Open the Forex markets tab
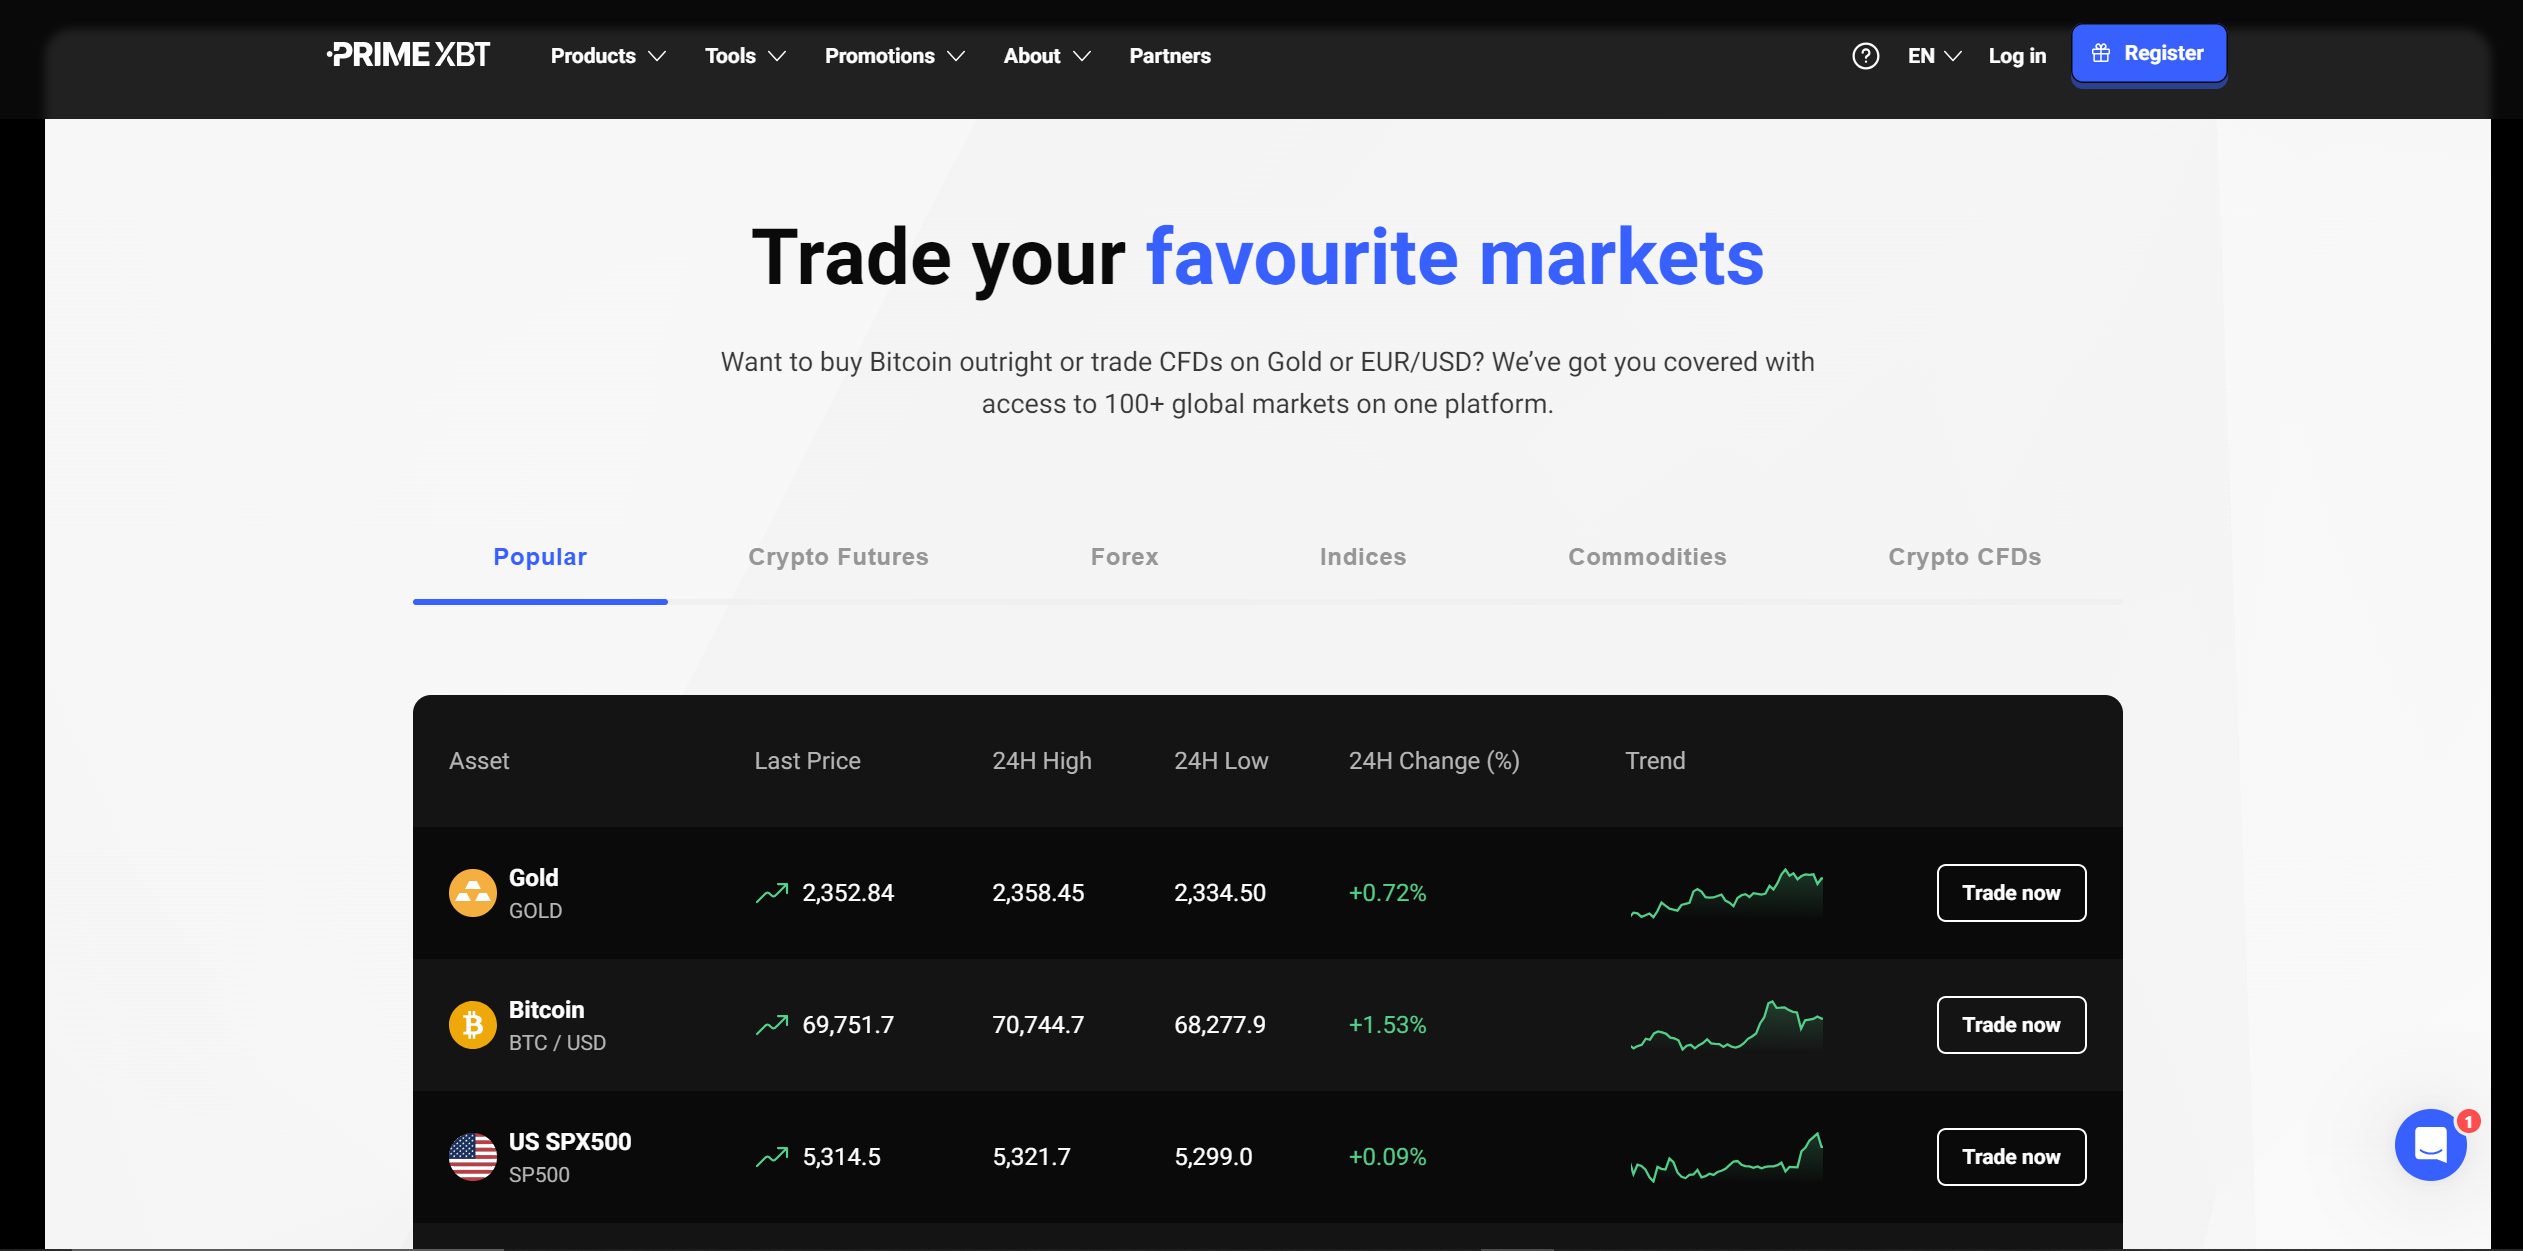This screenshot has height=1251, width=2523. click(x=1124, y=557)
